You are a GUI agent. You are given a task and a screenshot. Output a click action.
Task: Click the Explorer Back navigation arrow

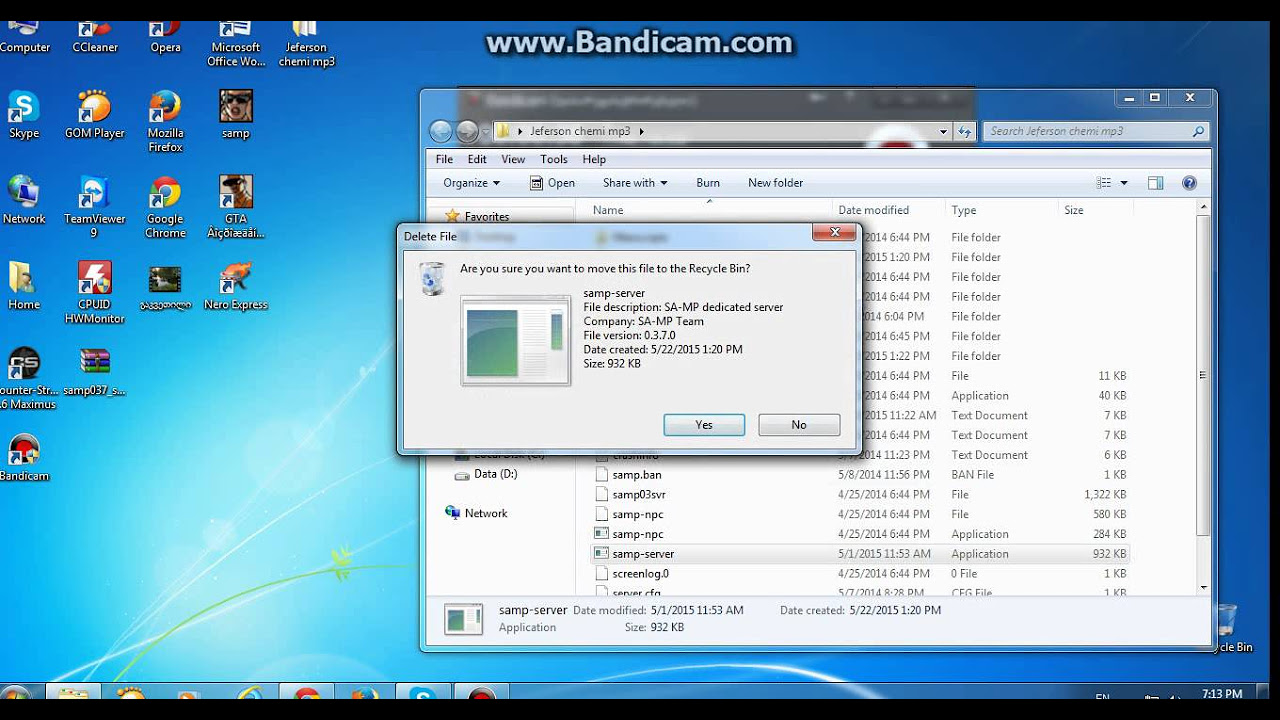click(x=441, y=131)
